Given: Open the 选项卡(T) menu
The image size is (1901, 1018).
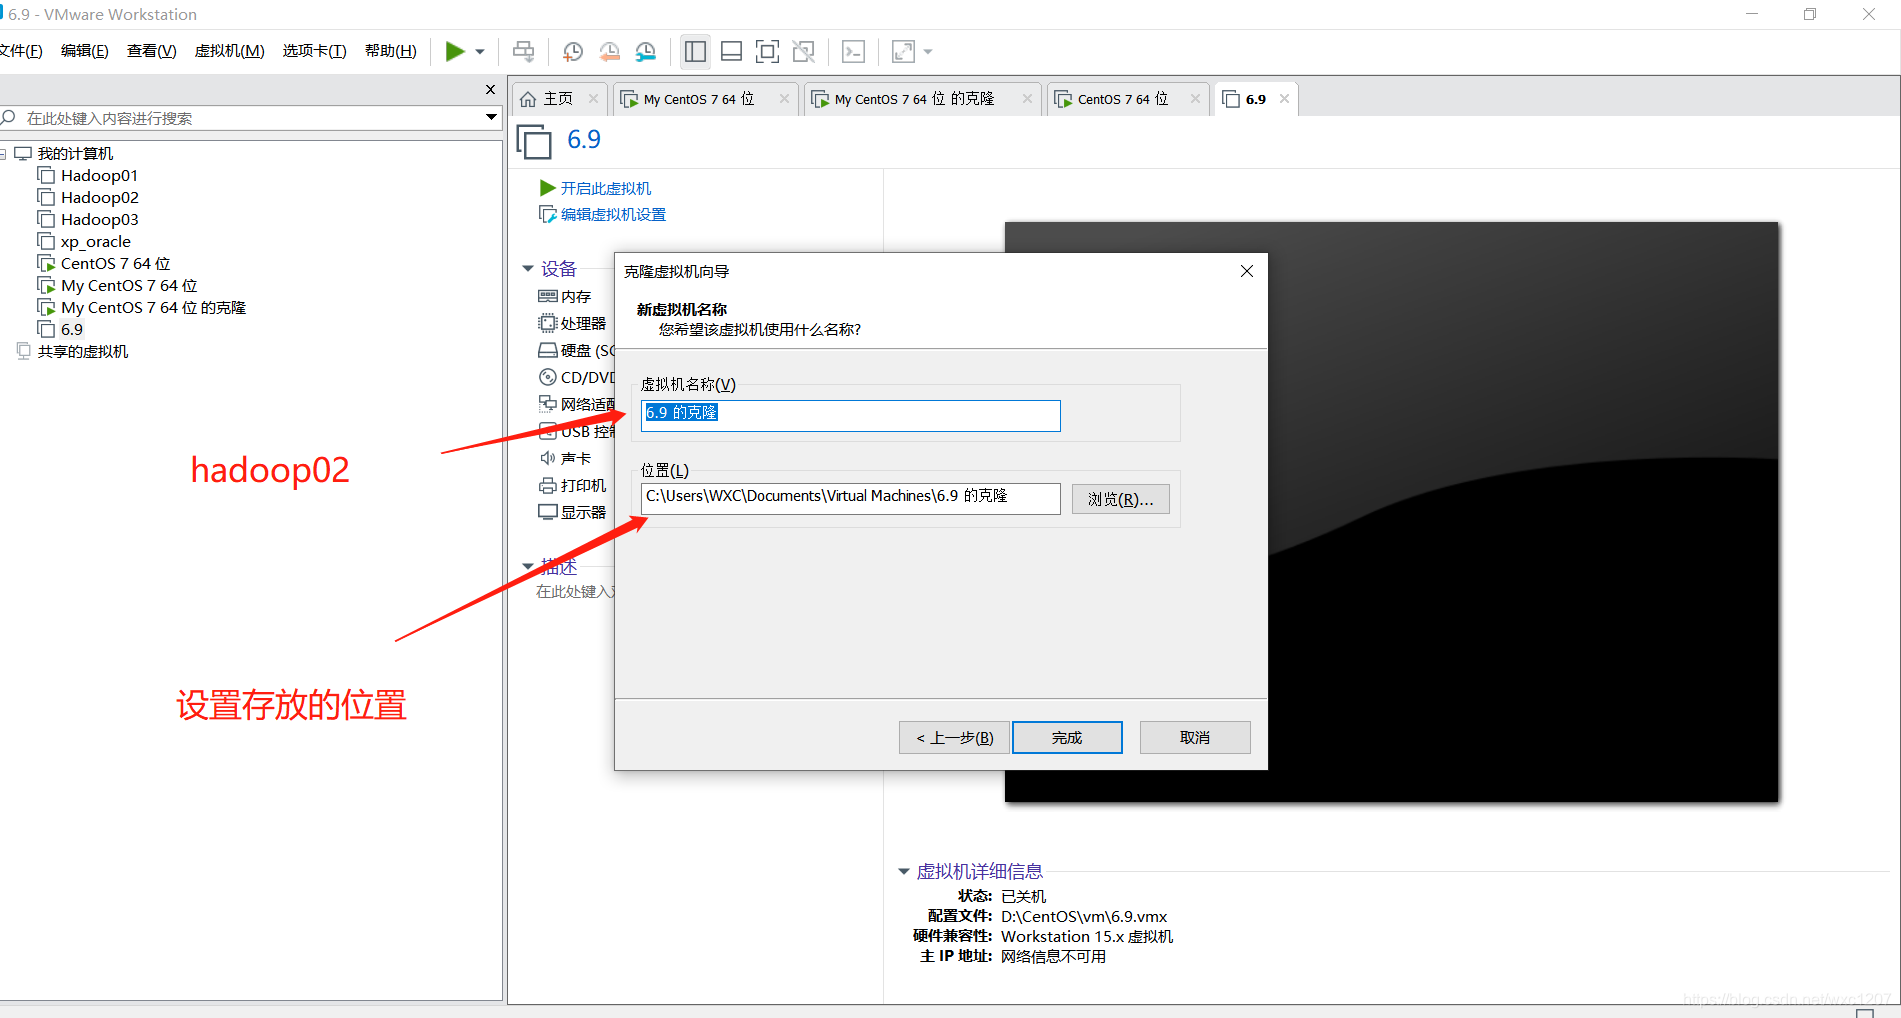Looking at the screenshot, I should (x=314, y=51).
